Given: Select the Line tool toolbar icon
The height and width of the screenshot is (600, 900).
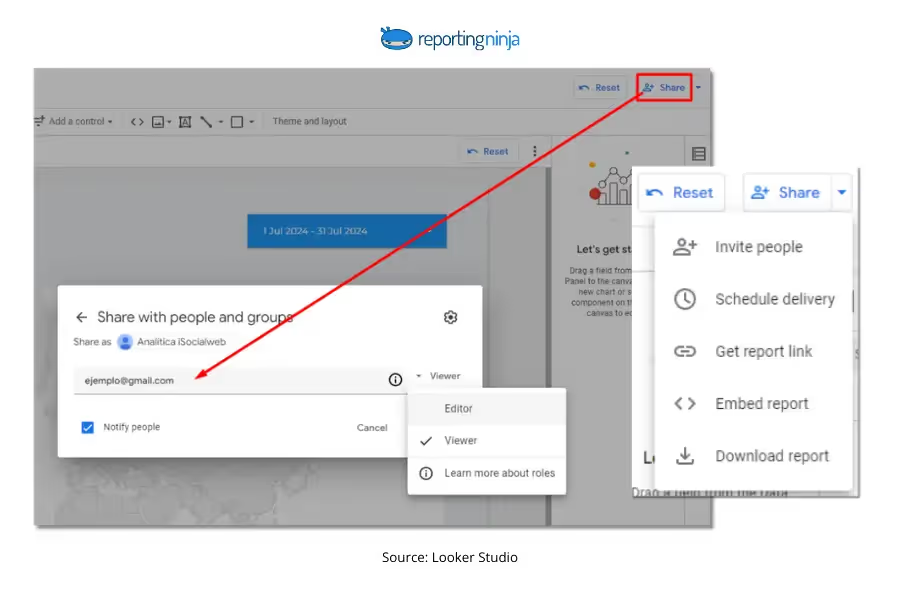Looking at the screenshot, I should click(x=206, y=122).
